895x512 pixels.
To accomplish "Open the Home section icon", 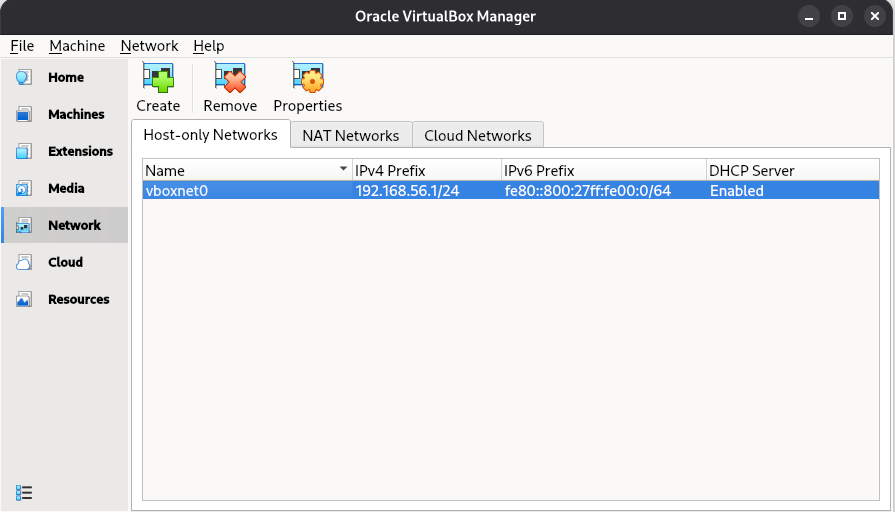I will point(23,77).
